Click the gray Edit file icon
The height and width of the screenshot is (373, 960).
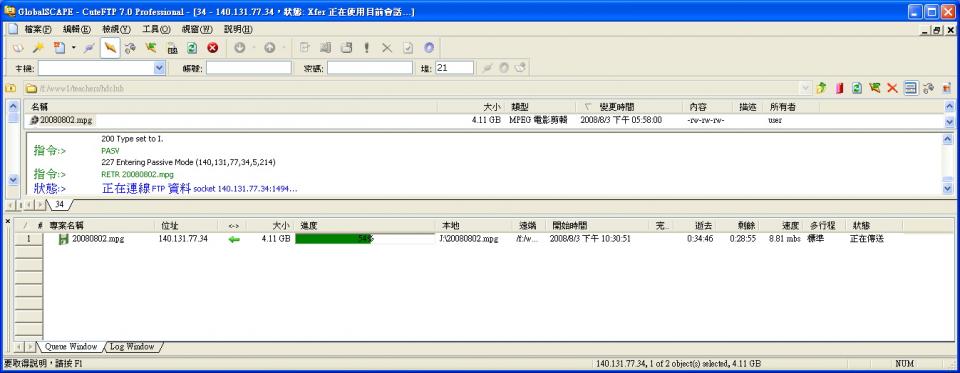tap(304, 48)
